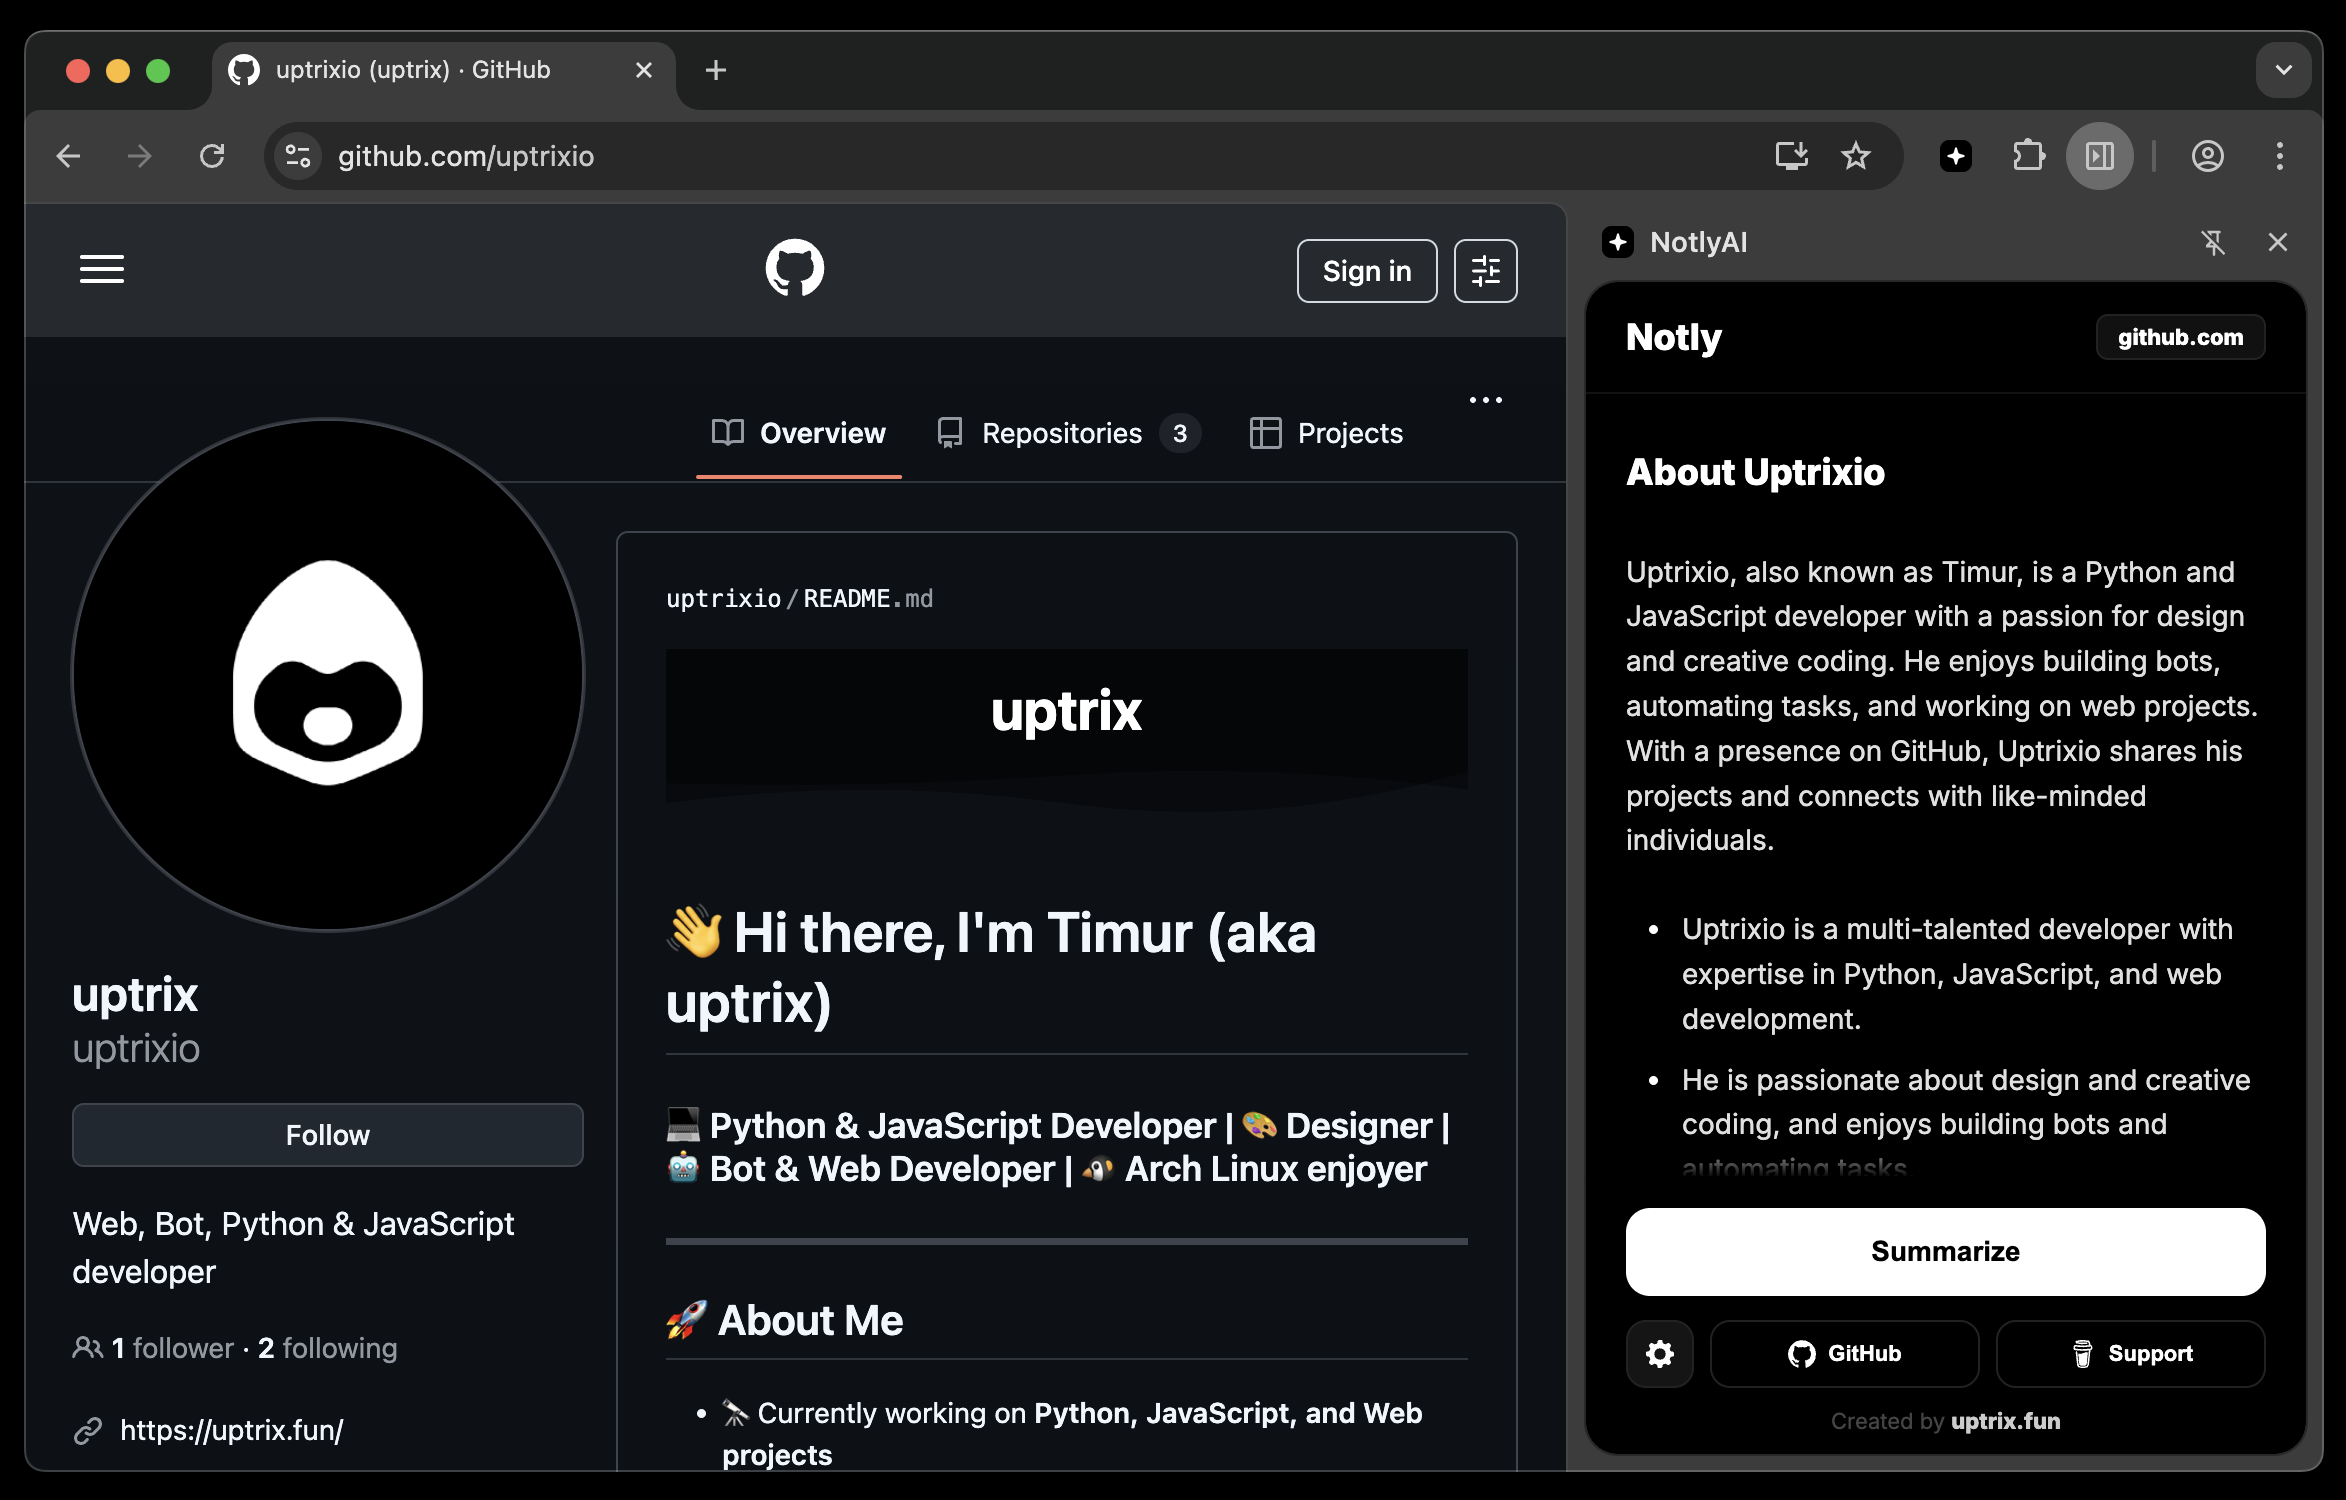
Task: Bookmark the page with star icon
Action: point(1856,156)
